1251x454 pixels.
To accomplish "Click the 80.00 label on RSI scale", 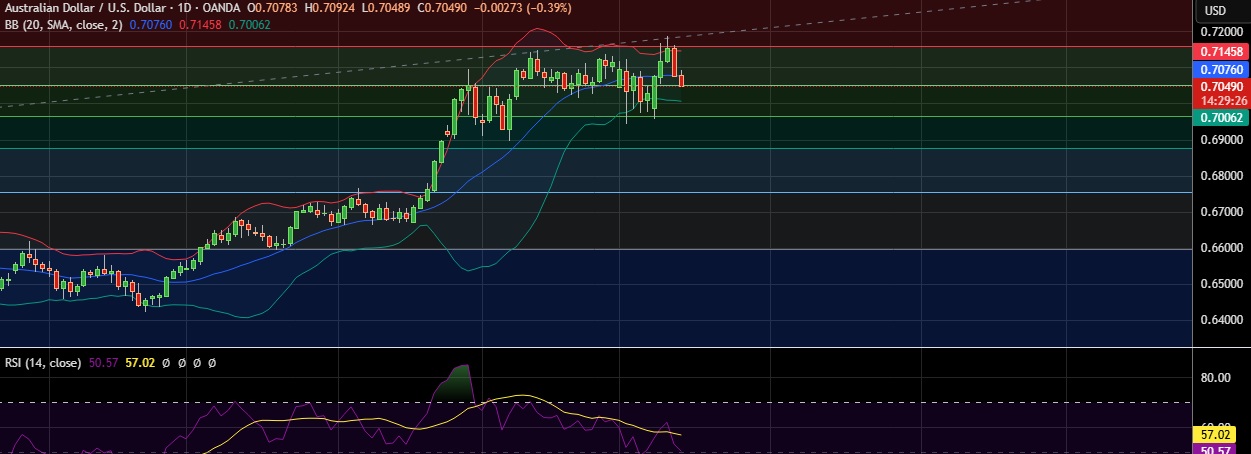I will (1216, 378).
